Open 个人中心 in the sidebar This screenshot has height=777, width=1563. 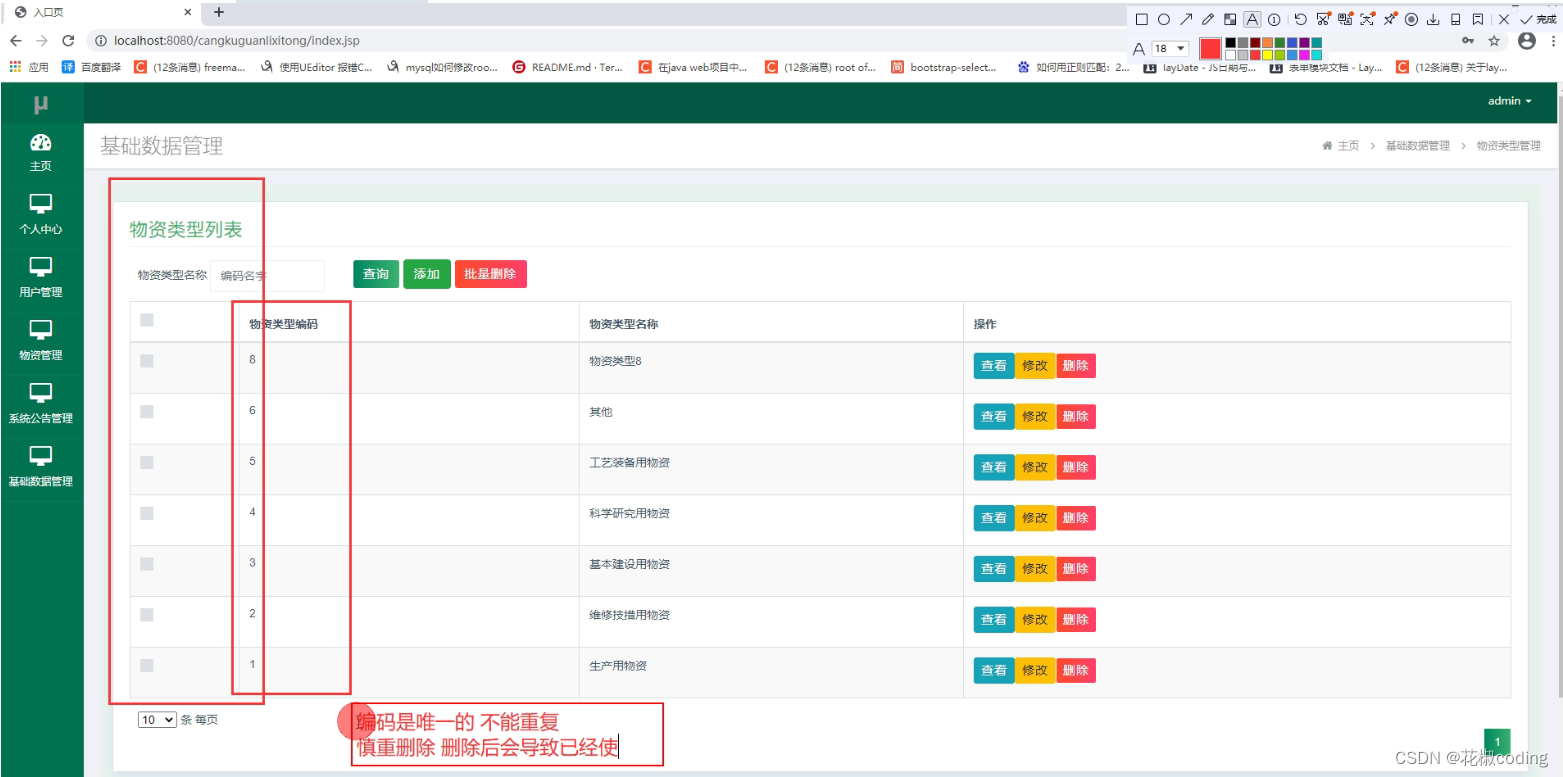click(41, 216)
